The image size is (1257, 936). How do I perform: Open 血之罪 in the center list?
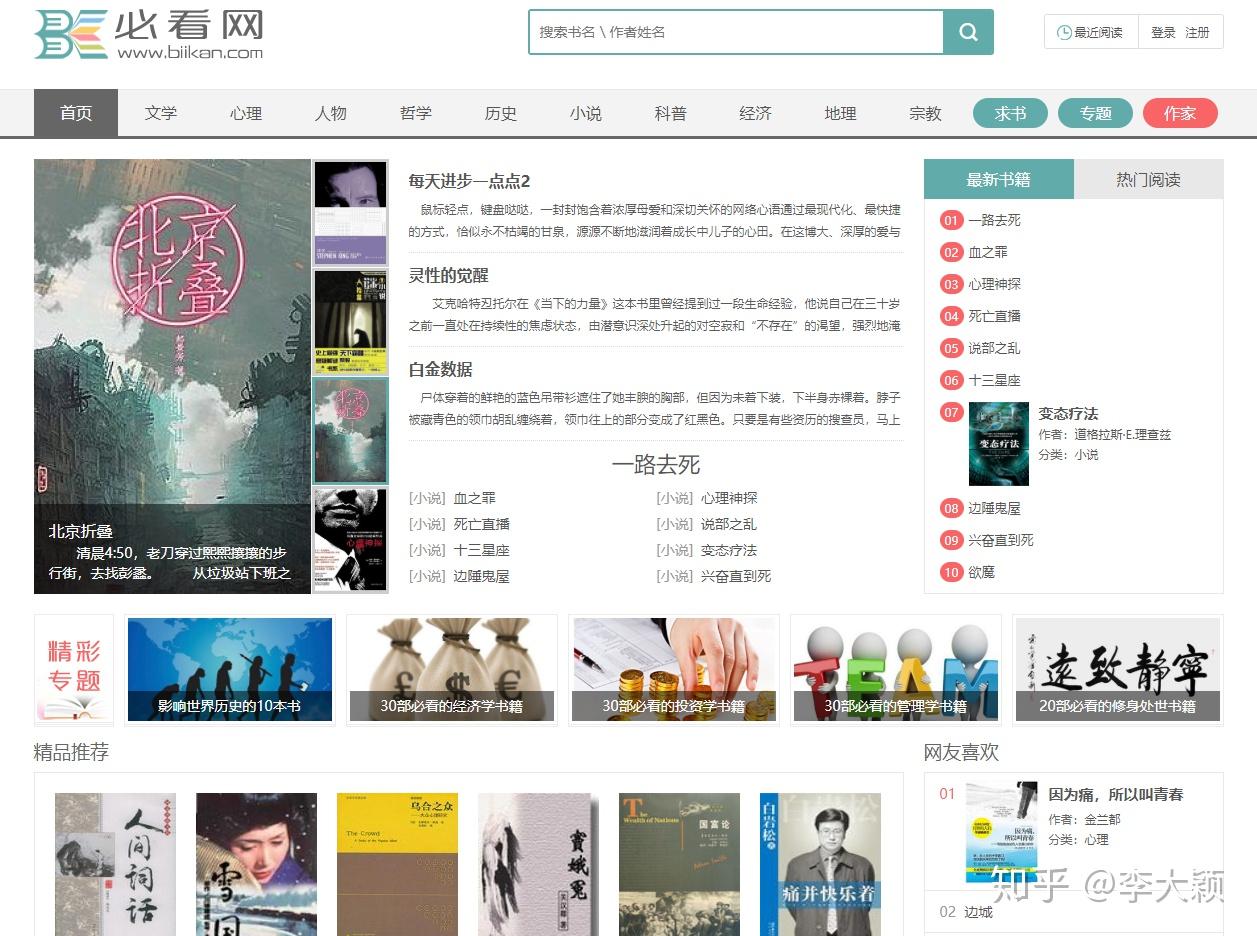[x=474, y=498]
